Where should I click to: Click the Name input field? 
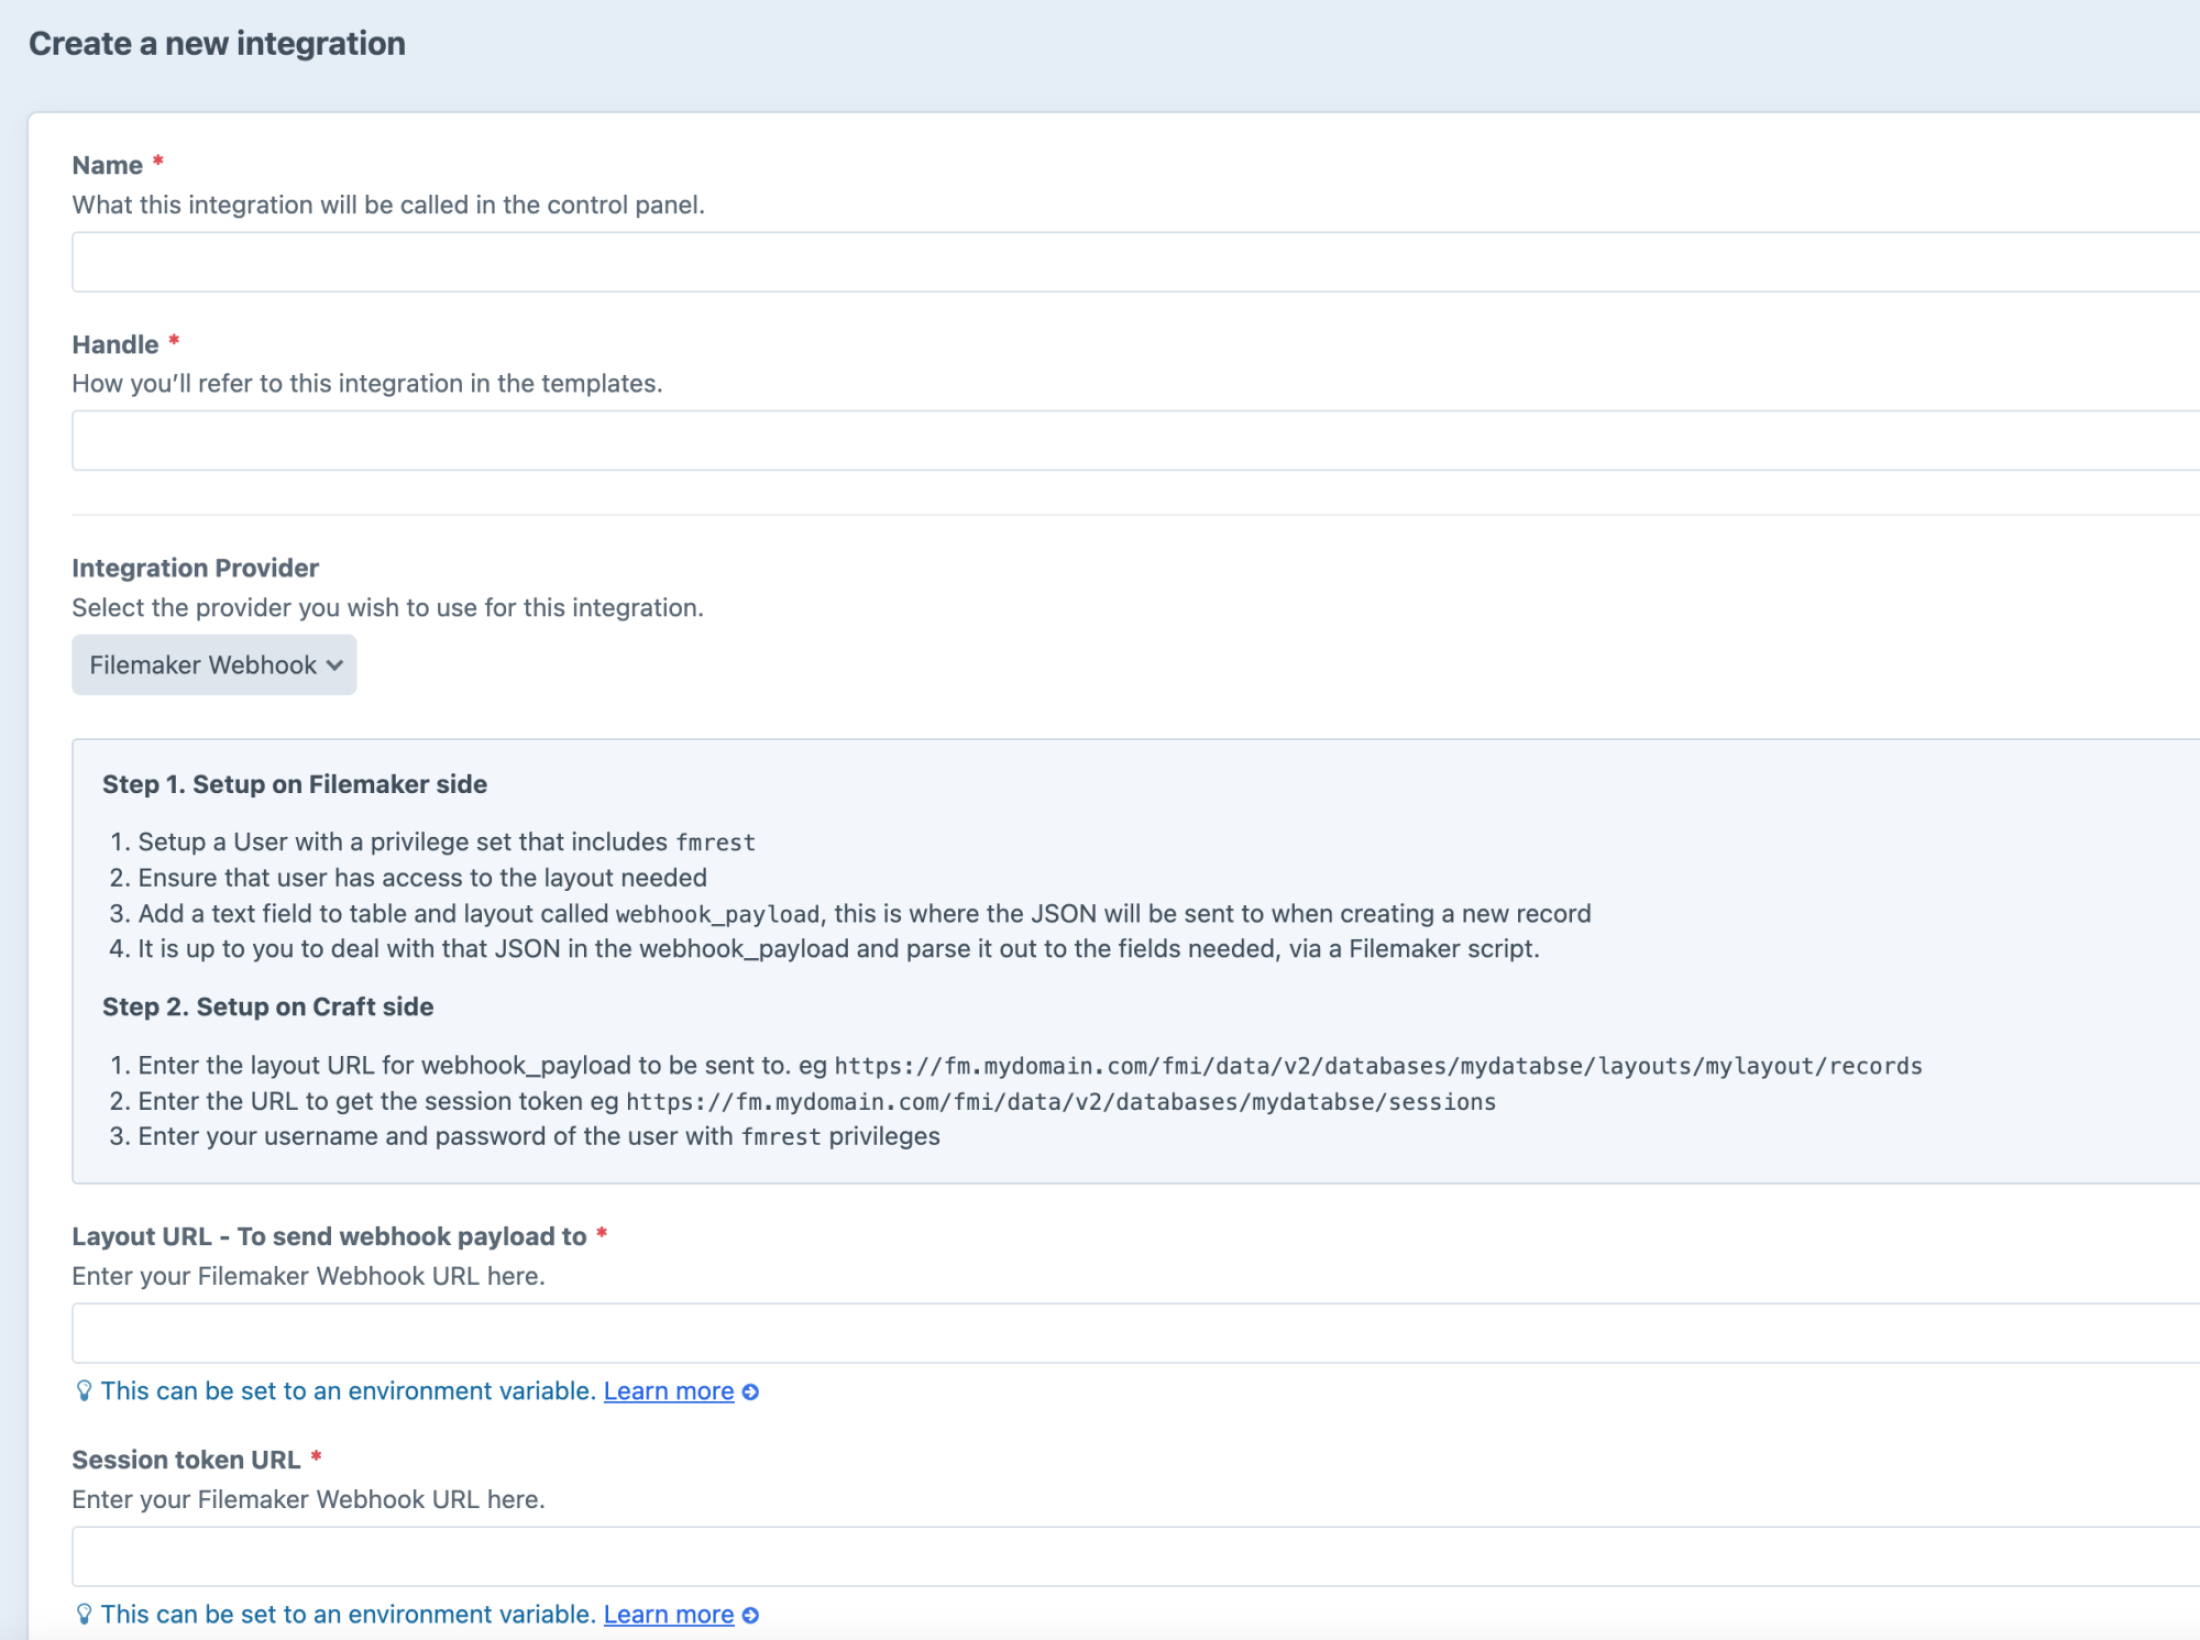point(1136,262)
